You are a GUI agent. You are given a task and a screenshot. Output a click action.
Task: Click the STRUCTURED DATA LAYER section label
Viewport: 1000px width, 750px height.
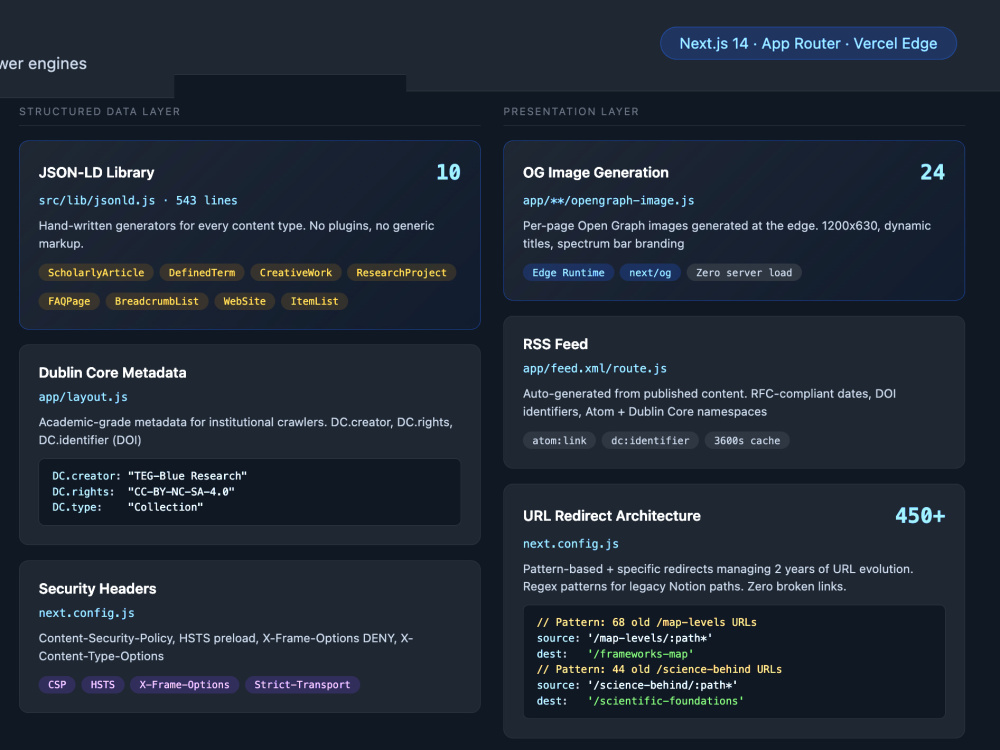99,112
